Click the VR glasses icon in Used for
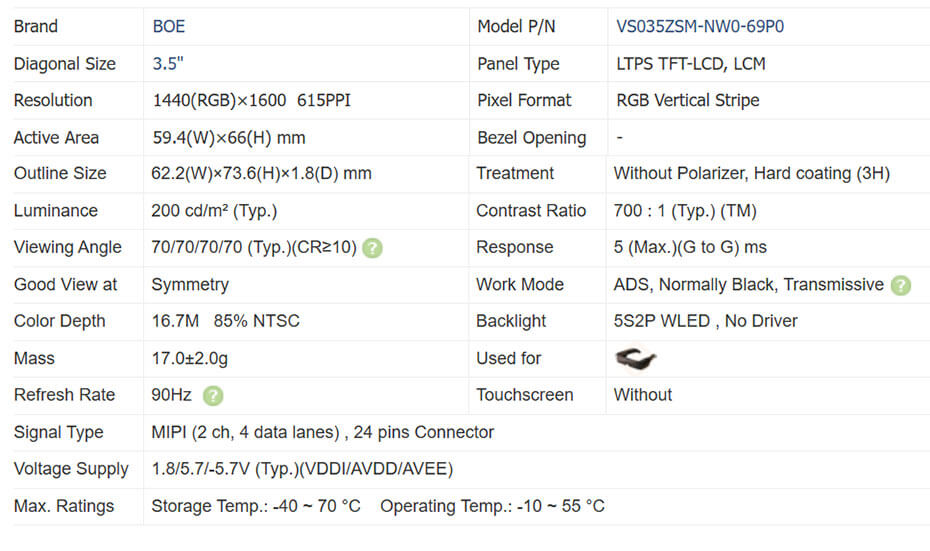This screenshot has width=930, height=551. [x=635, y=358]
